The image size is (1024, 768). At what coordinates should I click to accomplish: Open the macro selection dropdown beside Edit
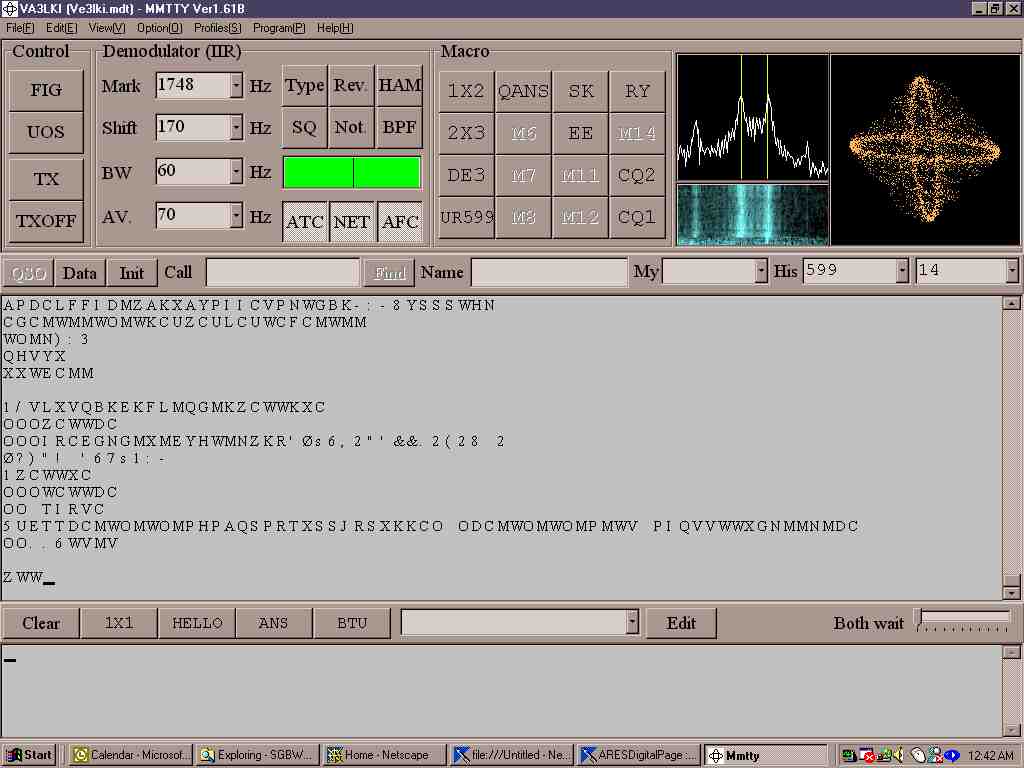tap(632, 622)
